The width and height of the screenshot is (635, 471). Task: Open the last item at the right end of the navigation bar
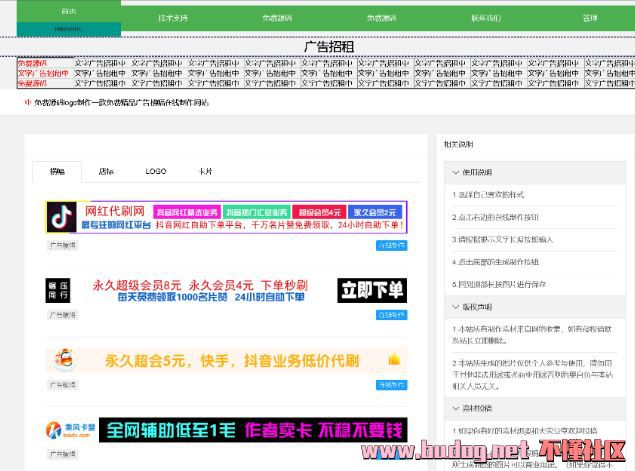[x=590, y=18]
